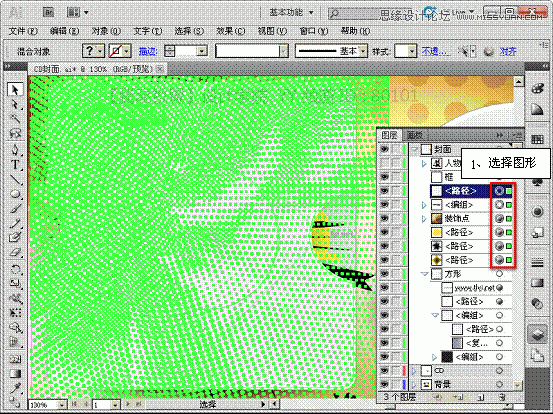
Task: Collapse the 方形 sublayer
Action: 424,274
